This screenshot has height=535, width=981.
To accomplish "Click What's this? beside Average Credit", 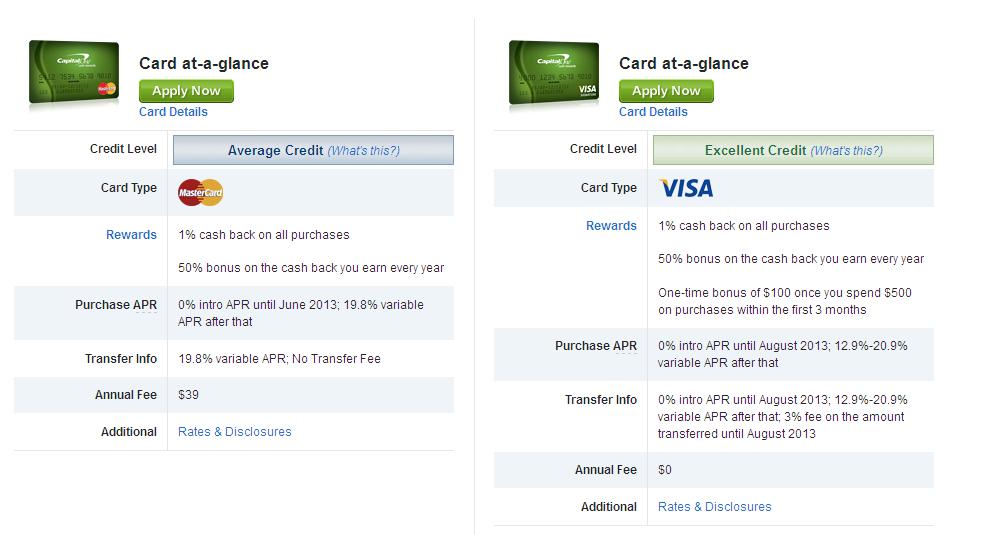I will [x=363, y=151].
